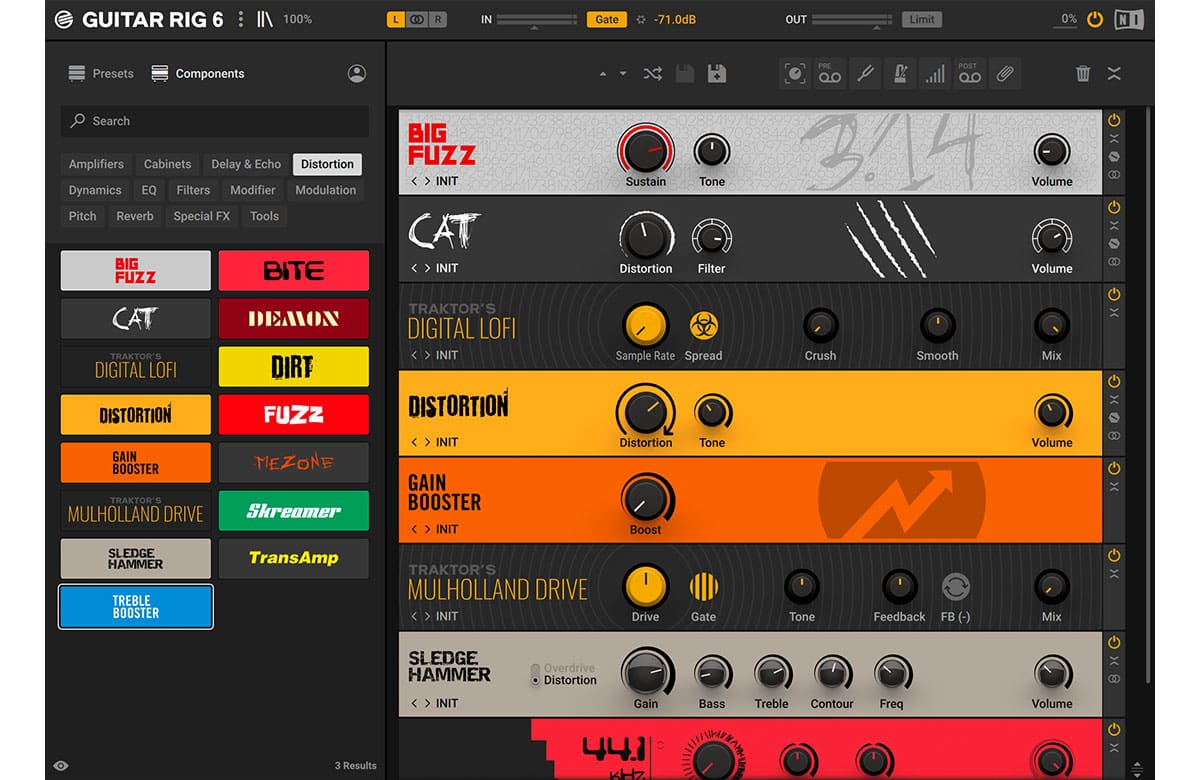Open the INIT preset list on Gain Booster
This screenshot has width=1200, height=780.
click(447, 529)
